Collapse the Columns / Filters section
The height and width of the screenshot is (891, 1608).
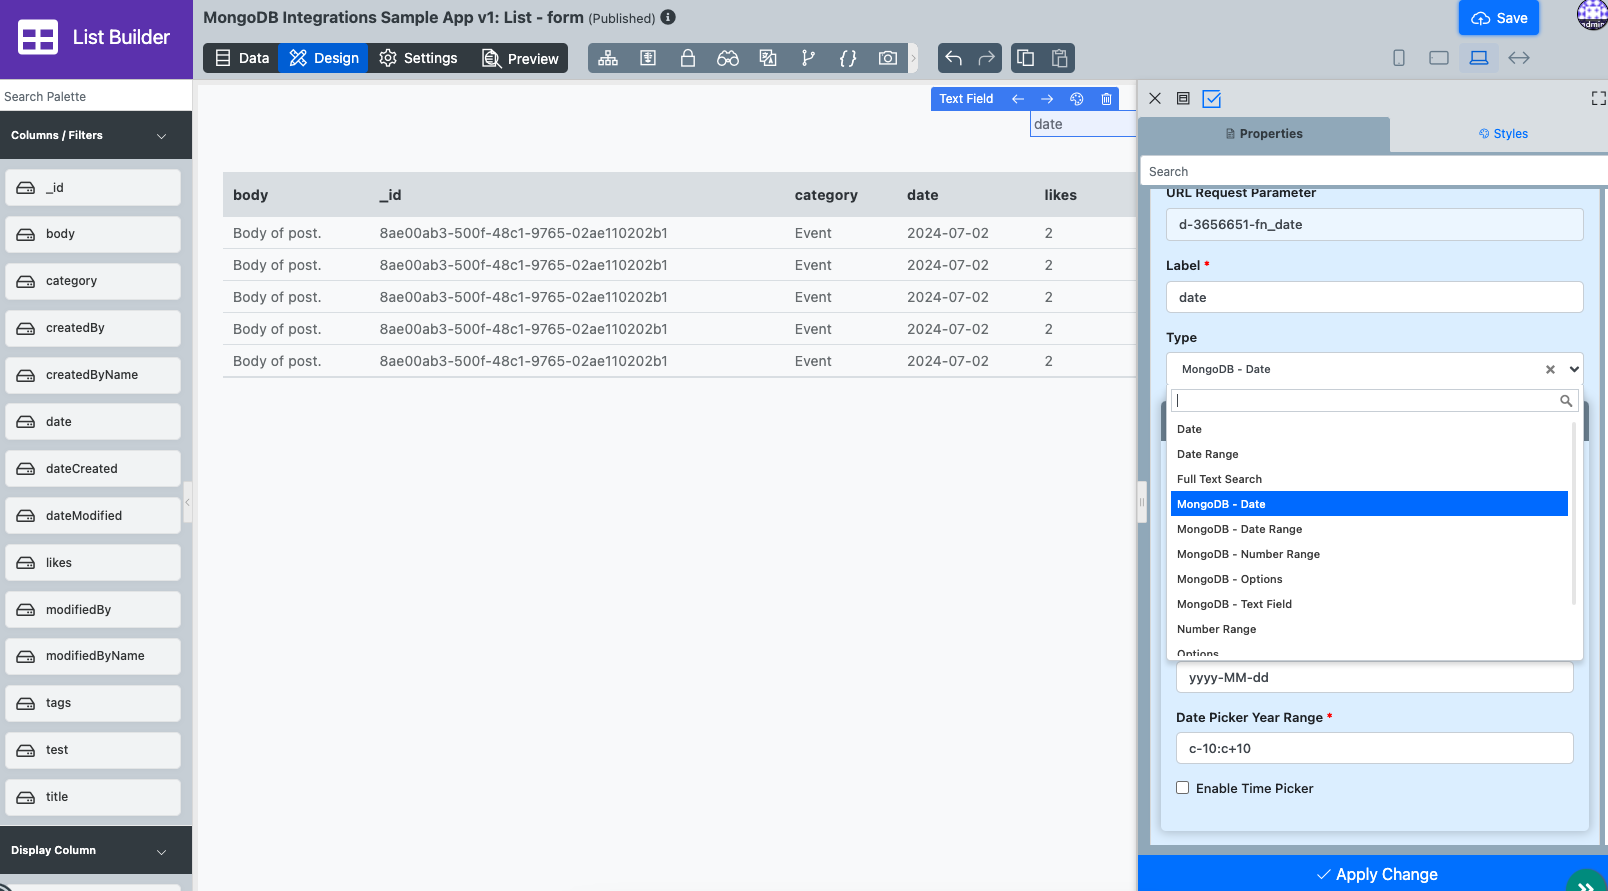click(x=161, y=136)
